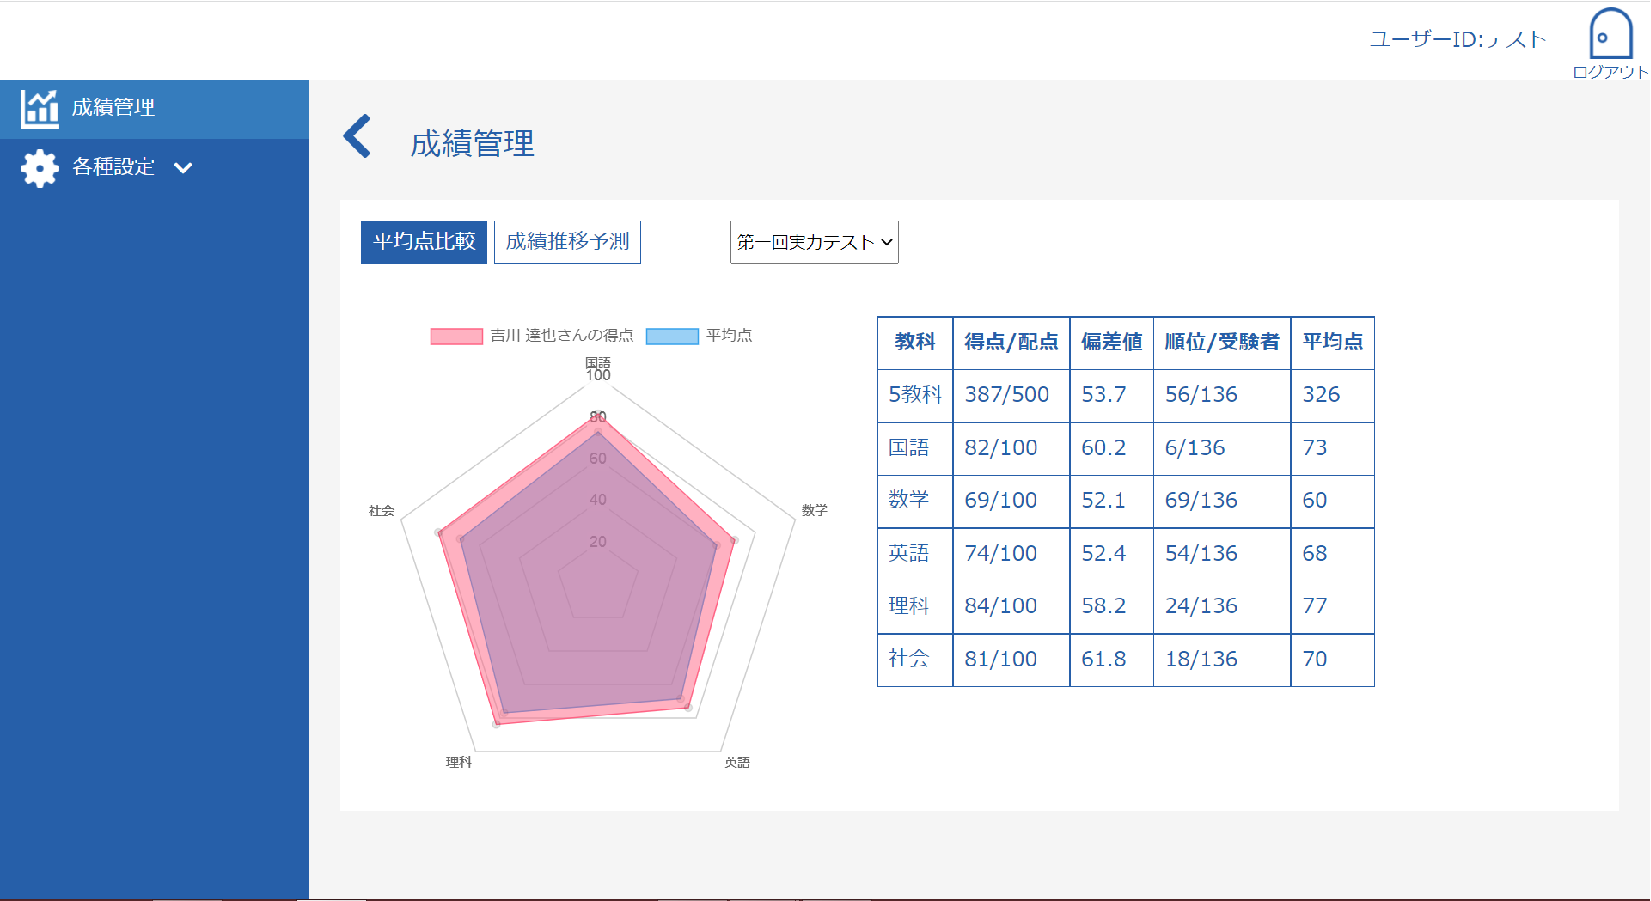Viewport: 1651px width, 901px height.
Task: Toggle the blue 平均点 legend swatch
Action: coord(672,336)
